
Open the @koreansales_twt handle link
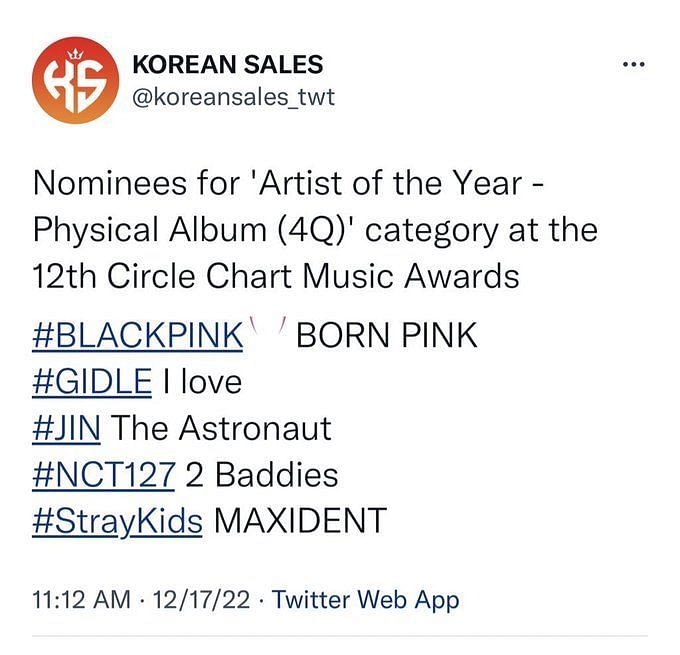[233, 97]
